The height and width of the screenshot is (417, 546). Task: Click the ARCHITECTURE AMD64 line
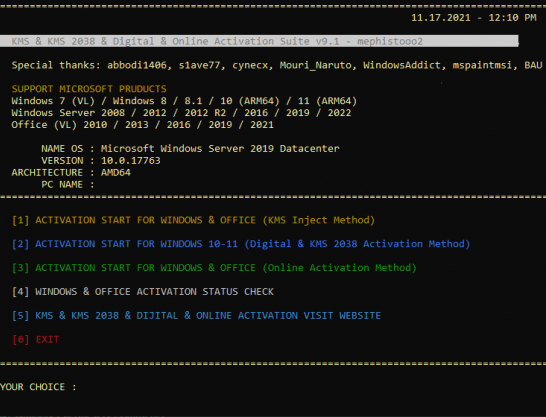pyautogui.click(x=71, y=173)
